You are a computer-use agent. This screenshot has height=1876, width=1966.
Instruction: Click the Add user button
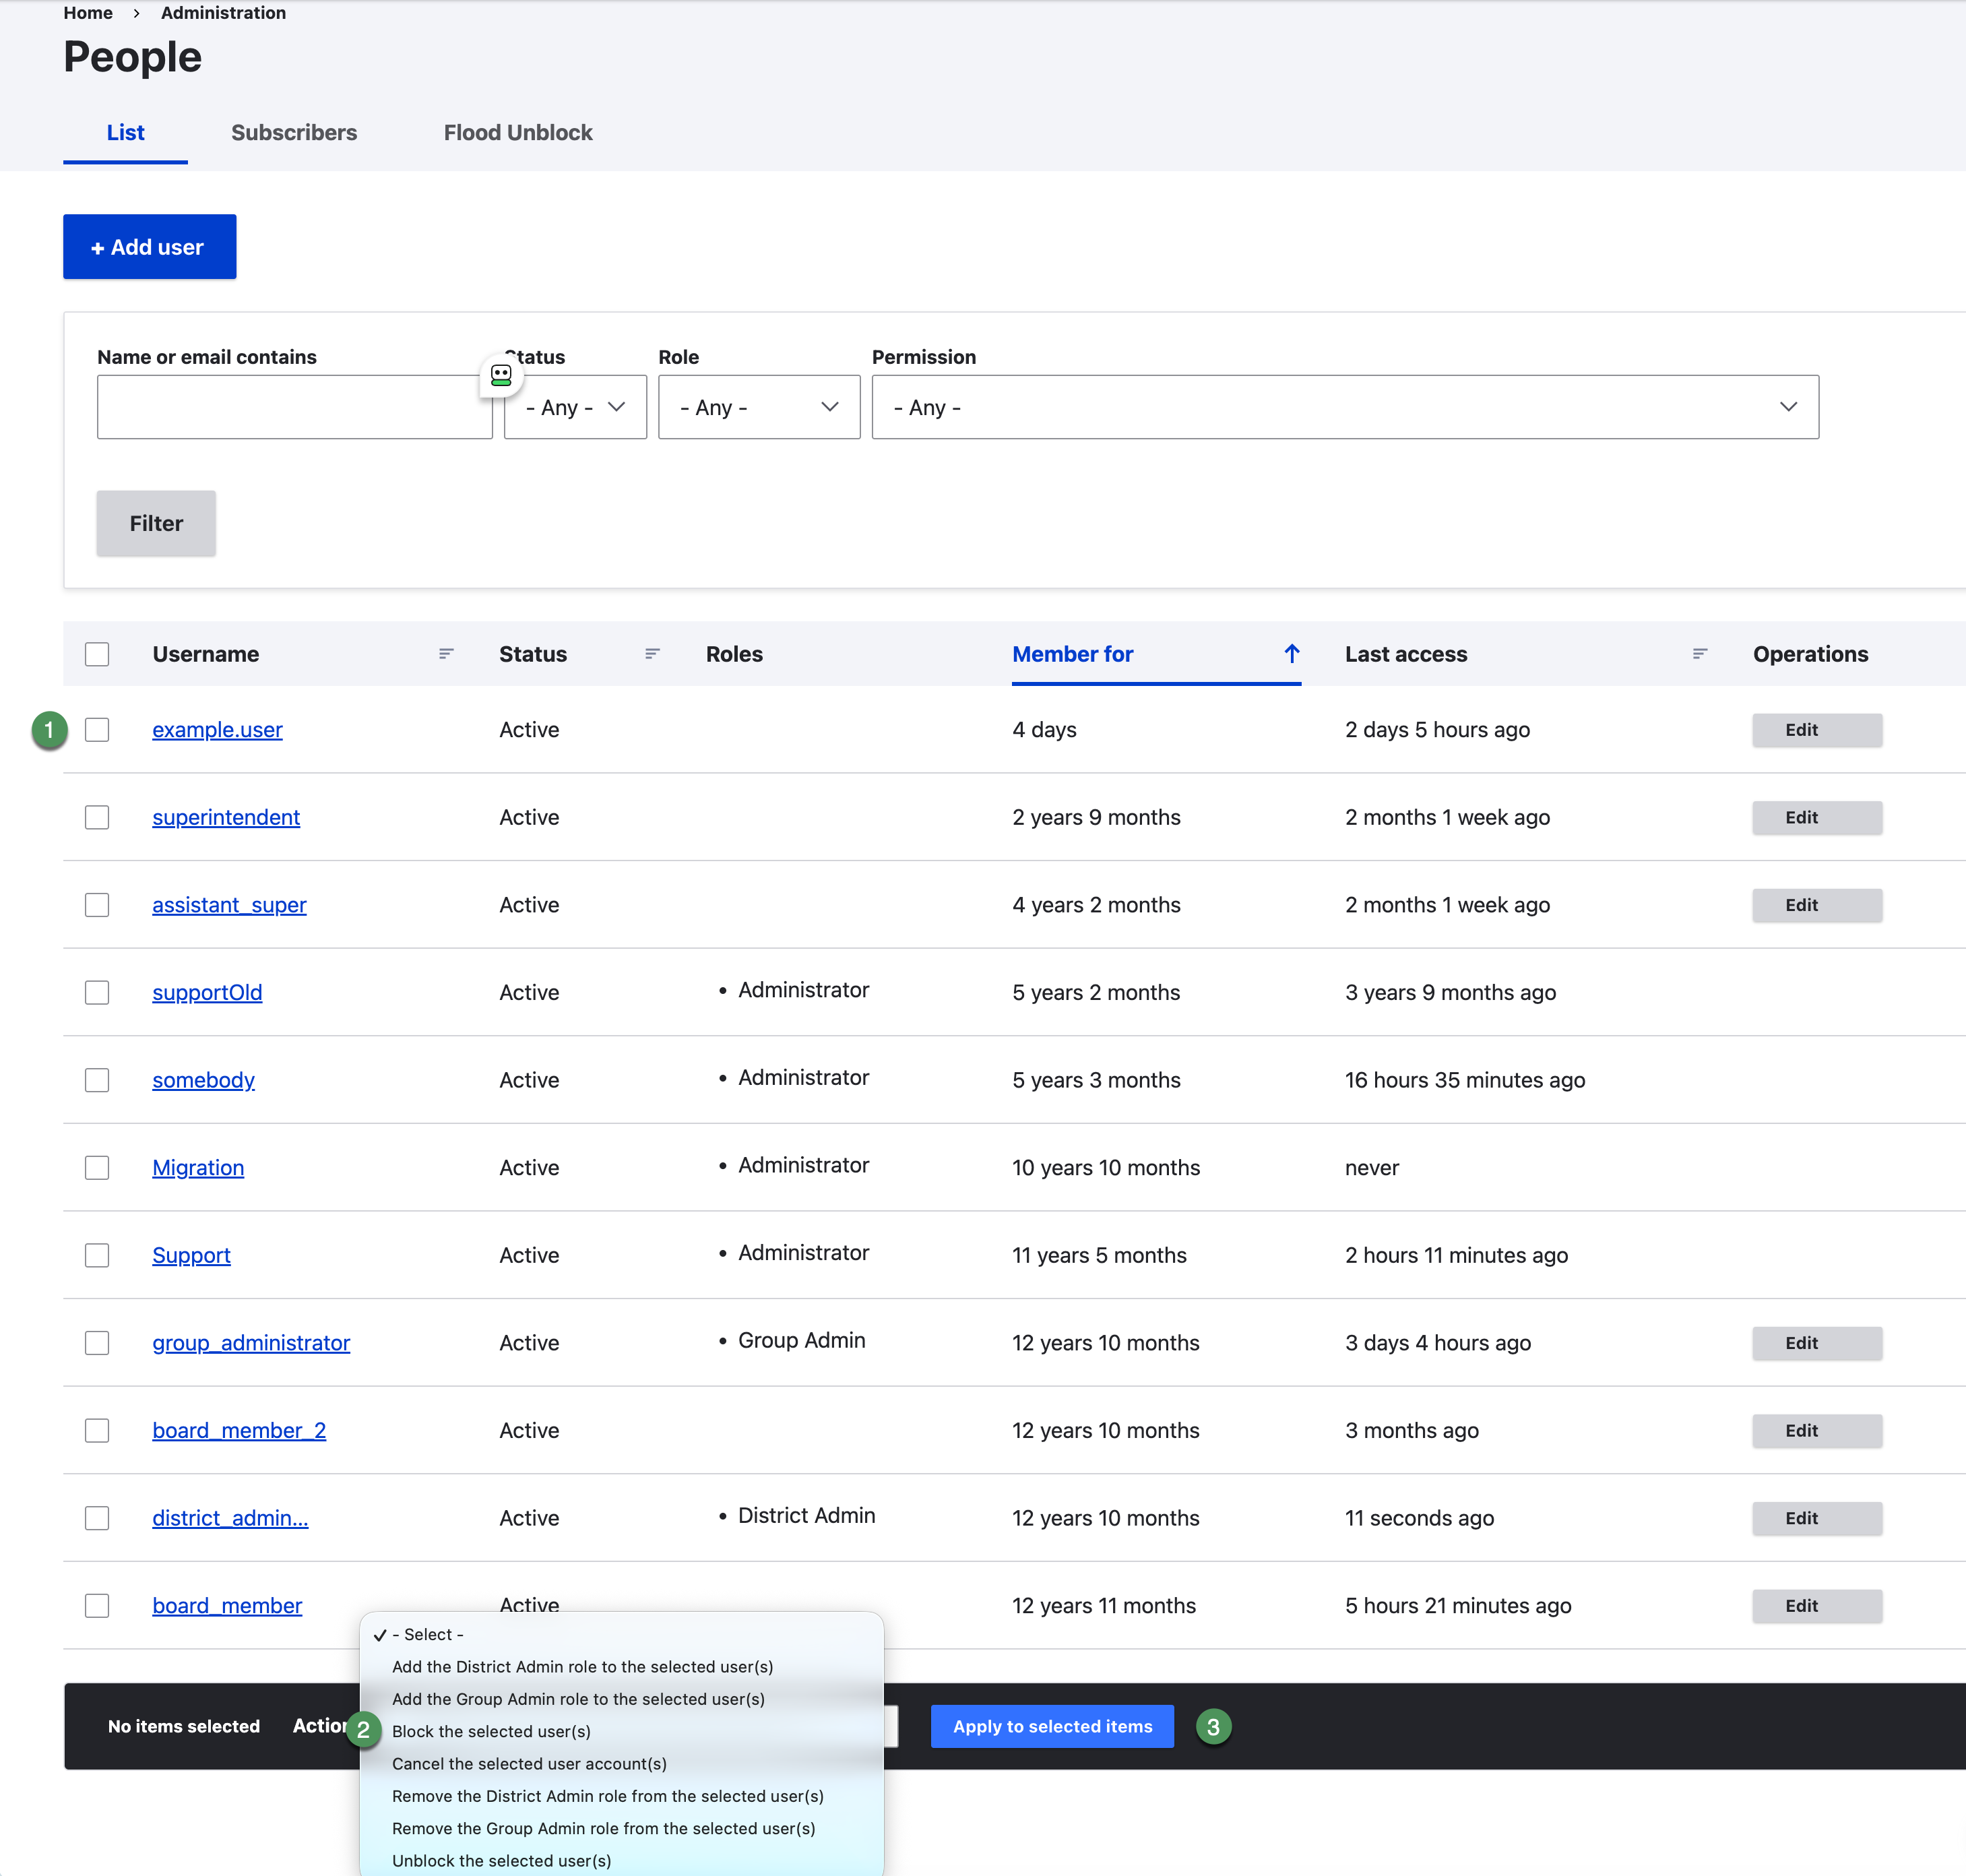point(150,247)
